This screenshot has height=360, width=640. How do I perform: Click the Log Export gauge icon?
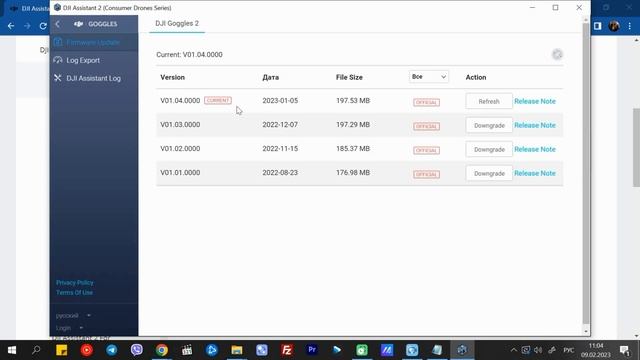(x=58, y=60)
